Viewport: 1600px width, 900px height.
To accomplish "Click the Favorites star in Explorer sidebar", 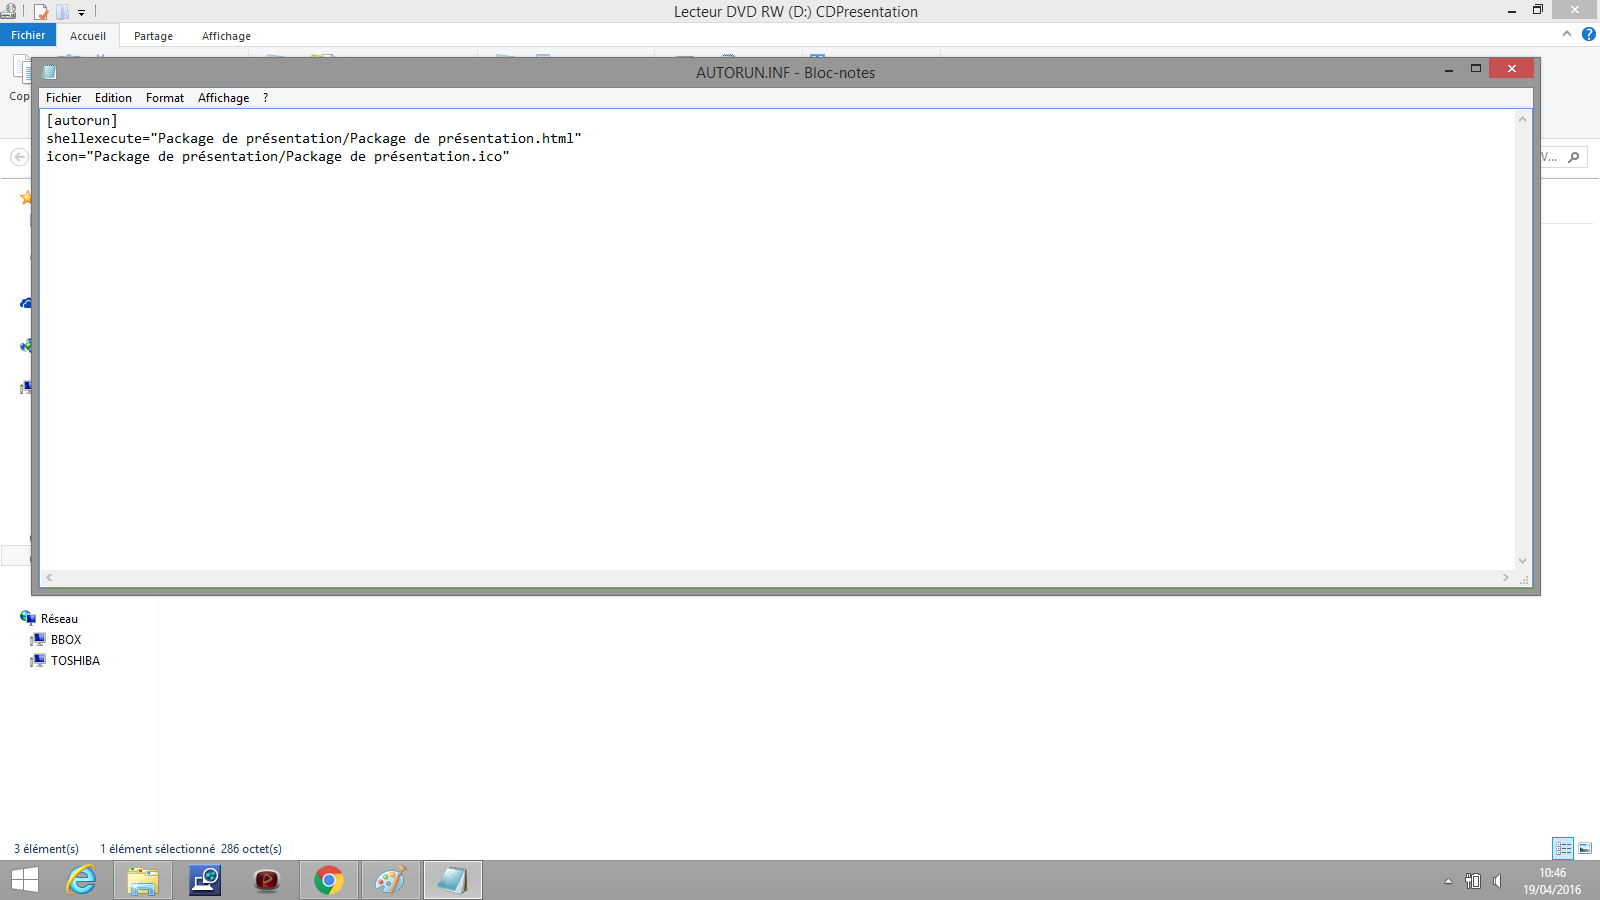I will pyautogui.click(x=26, y=197).
